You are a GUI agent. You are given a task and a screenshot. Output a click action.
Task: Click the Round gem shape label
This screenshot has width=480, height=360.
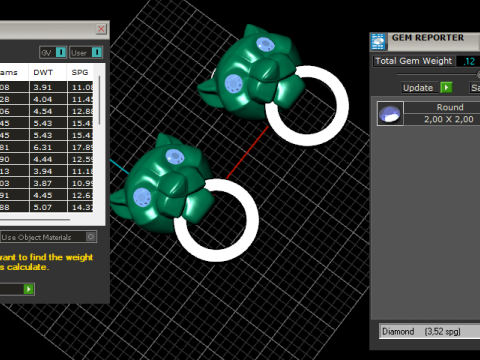[x=450, y=107]
